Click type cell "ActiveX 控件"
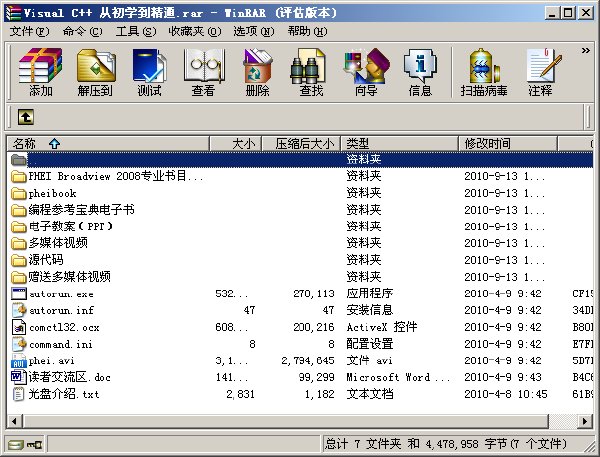The width and height of the screenshot is (600, 457). pyautogui.click(x=382, y=327)
